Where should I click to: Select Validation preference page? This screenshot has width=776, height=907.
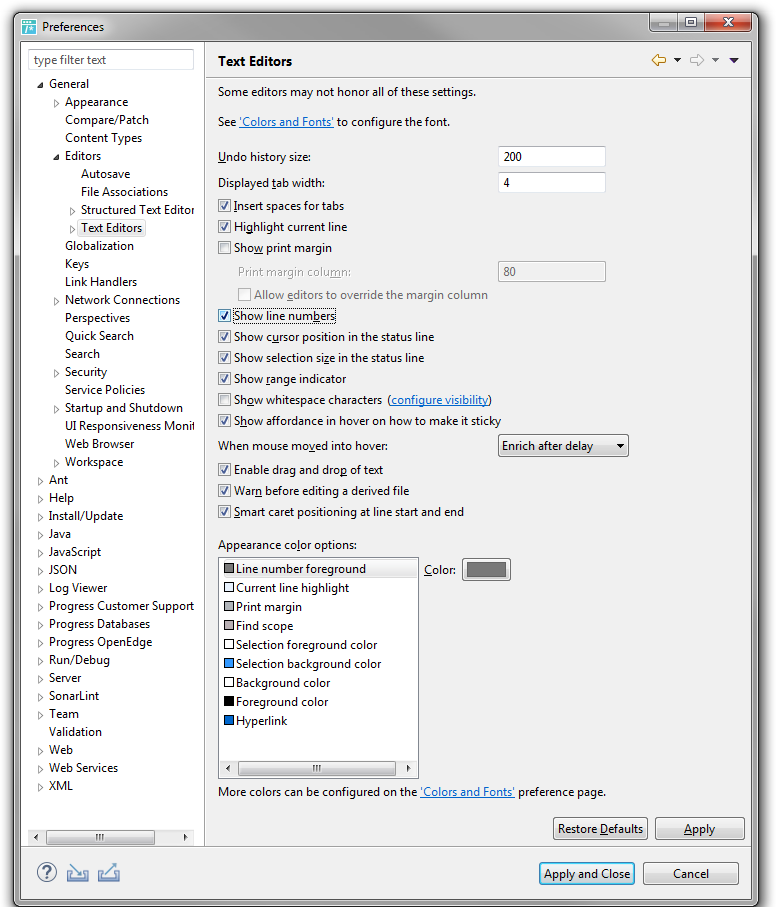(x=75, y=732)
